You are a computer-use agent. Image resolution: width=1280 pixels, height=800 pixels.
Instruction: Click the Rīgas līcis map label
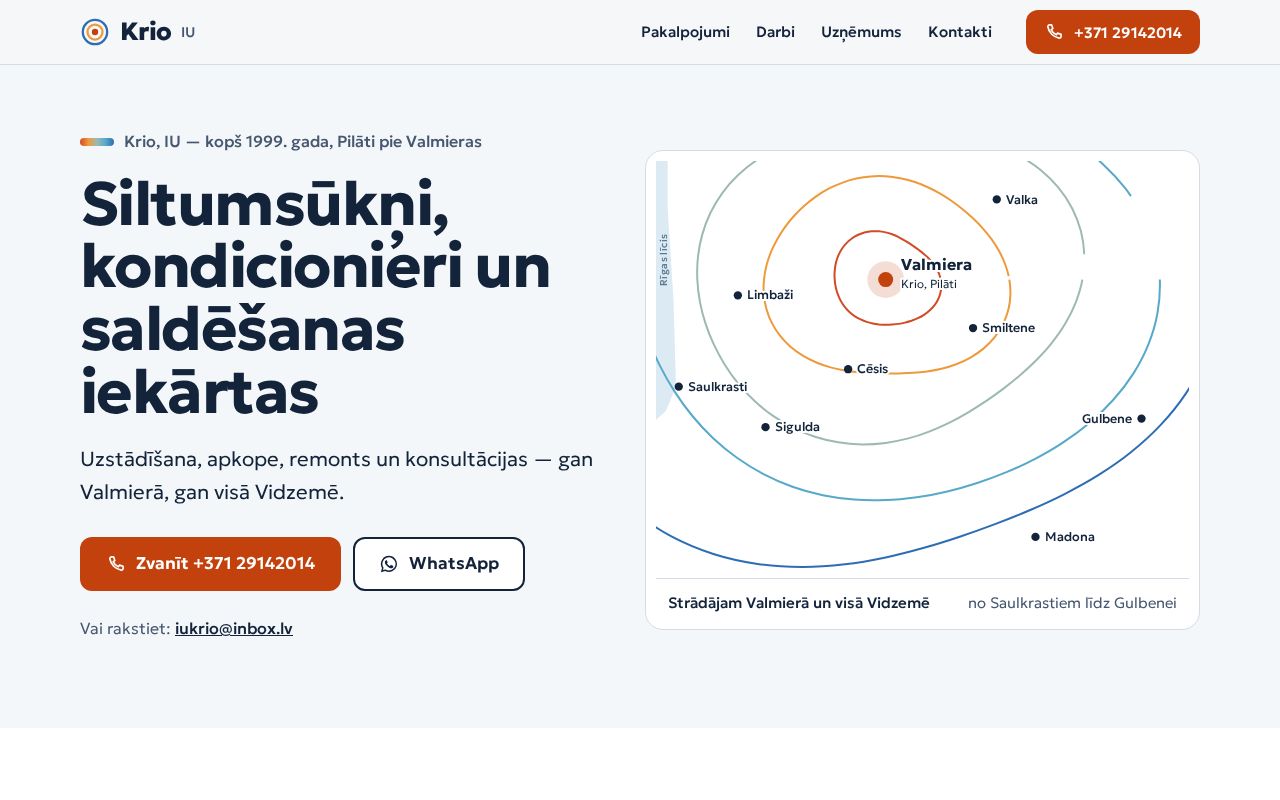[x=664, y=260]
